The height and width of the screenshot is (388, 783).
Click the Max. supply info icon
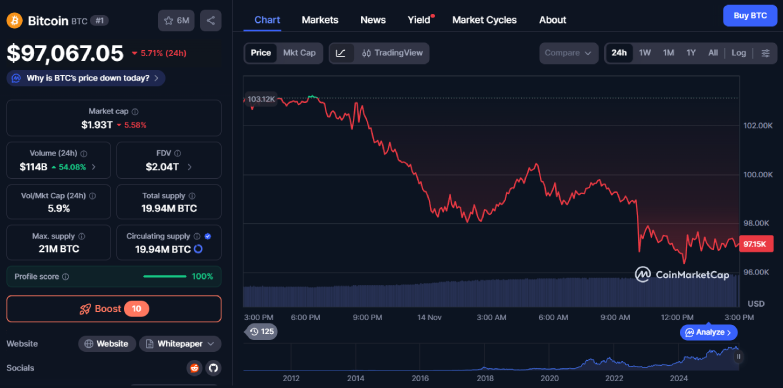point(82,236)
